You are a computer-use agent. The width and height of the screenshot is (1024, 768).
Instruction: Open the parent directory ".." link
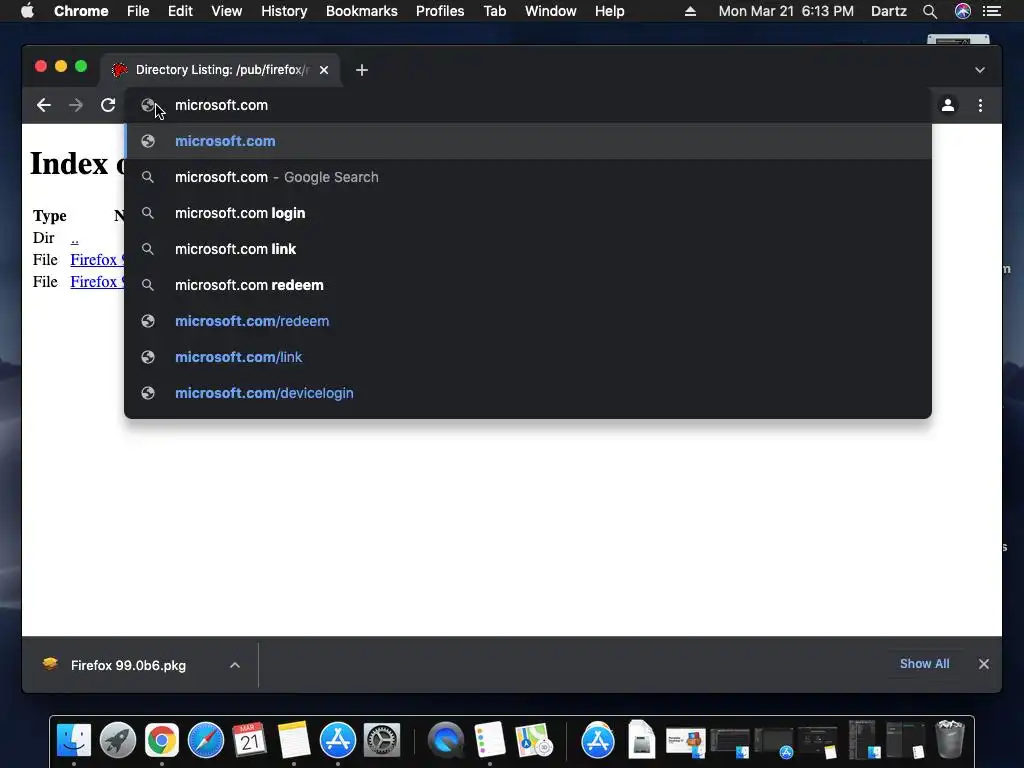pyautogui.click(x=74, y=238)
